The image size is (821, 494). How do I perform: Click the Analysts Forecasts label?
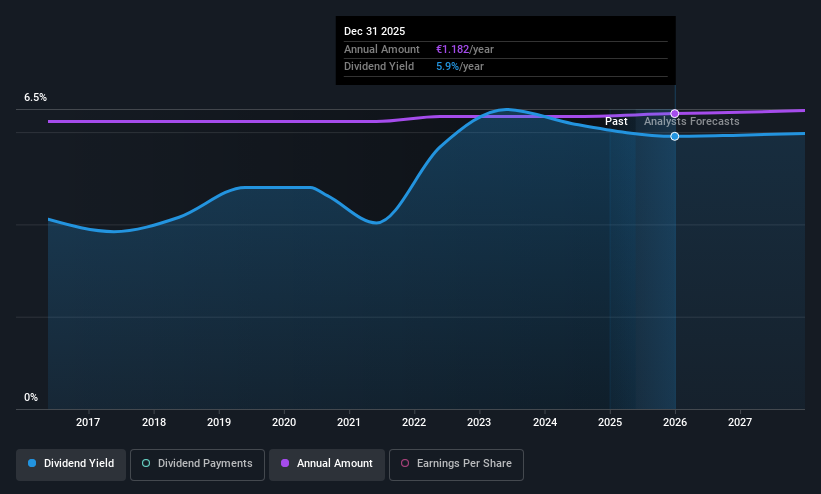click(692, 122)
